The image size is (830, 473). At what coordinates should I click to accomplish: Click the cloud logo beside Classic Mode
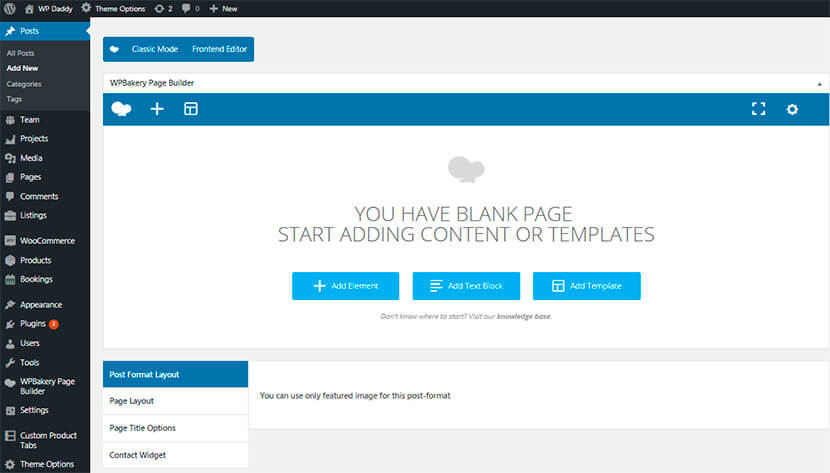[x=114, y=49]
